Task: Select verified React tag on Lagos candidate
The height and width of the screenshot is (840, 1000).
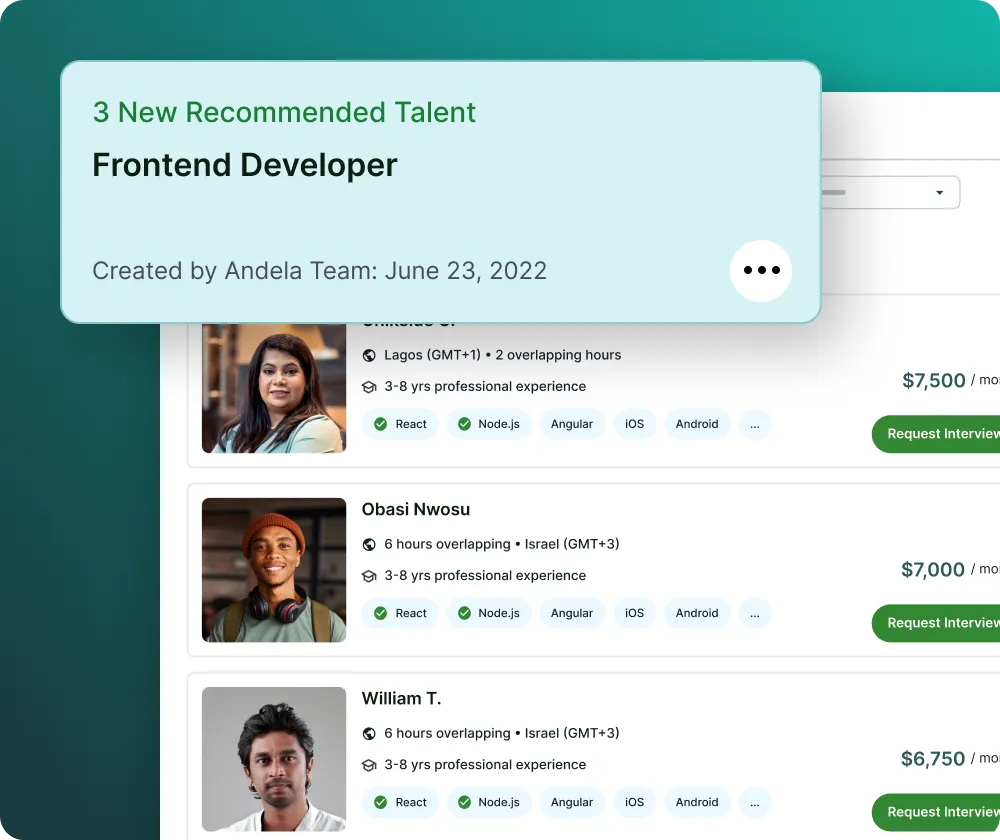Action: click(400, 424)
